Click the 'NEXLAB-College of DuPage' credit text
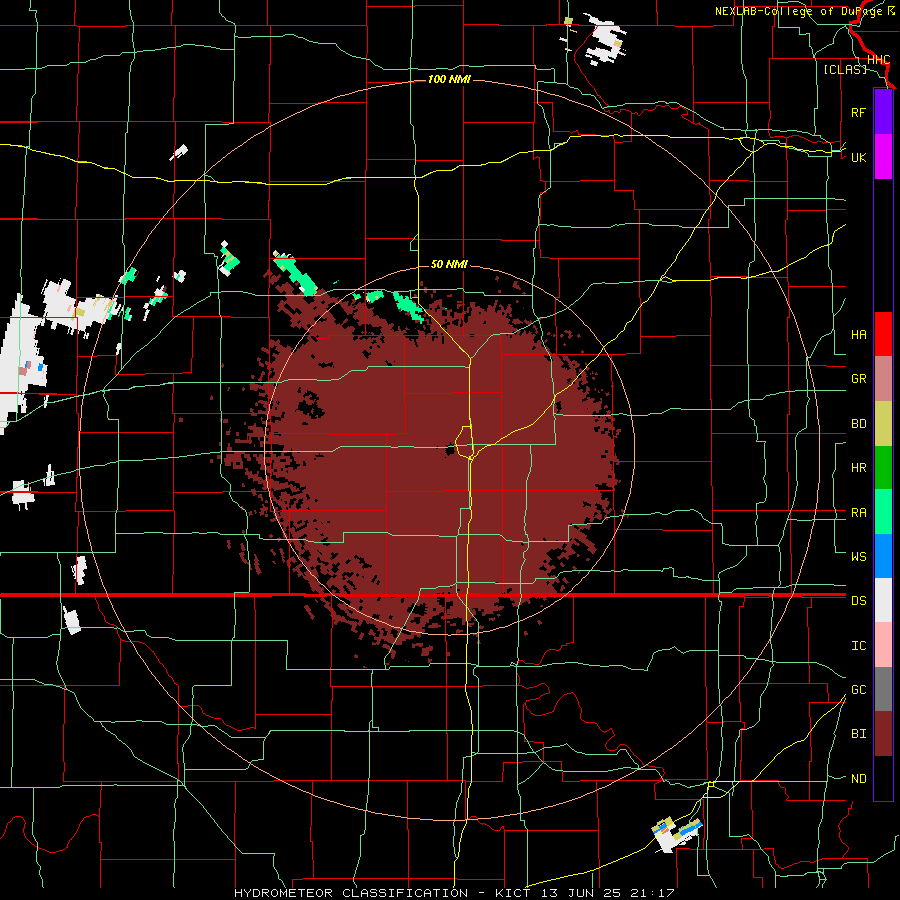 [x=800, y=11]
